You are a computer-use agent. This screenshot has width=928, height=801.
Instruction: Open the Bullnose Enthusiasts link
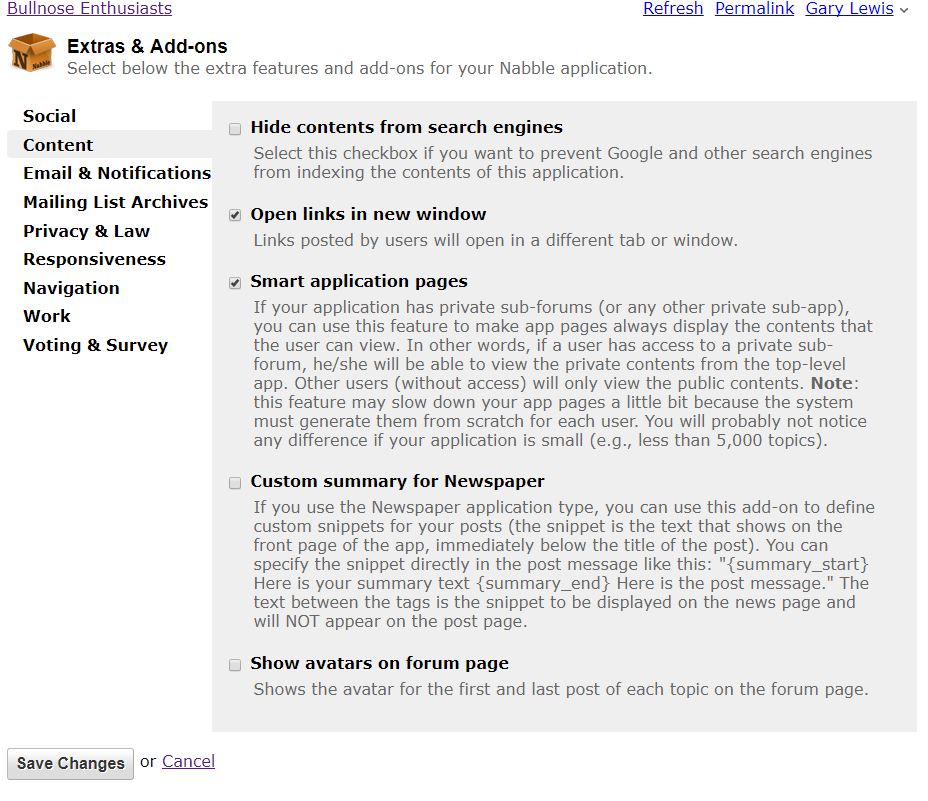[x=89, y=9]
